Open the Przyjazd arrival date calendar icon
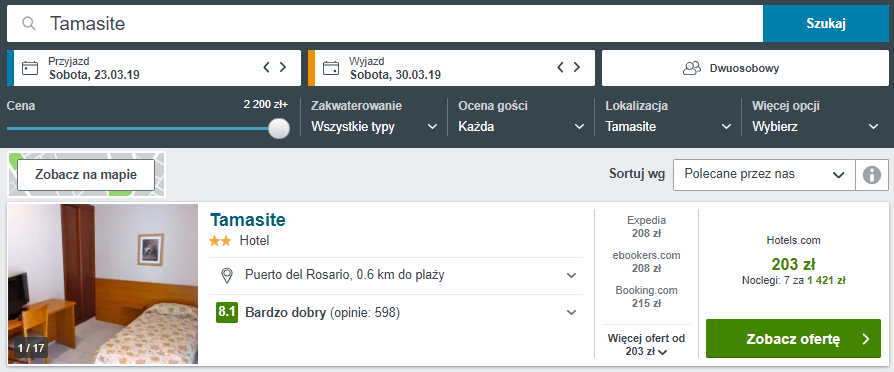This screenshot has width=894, height=372. click(x=30, y=68)
